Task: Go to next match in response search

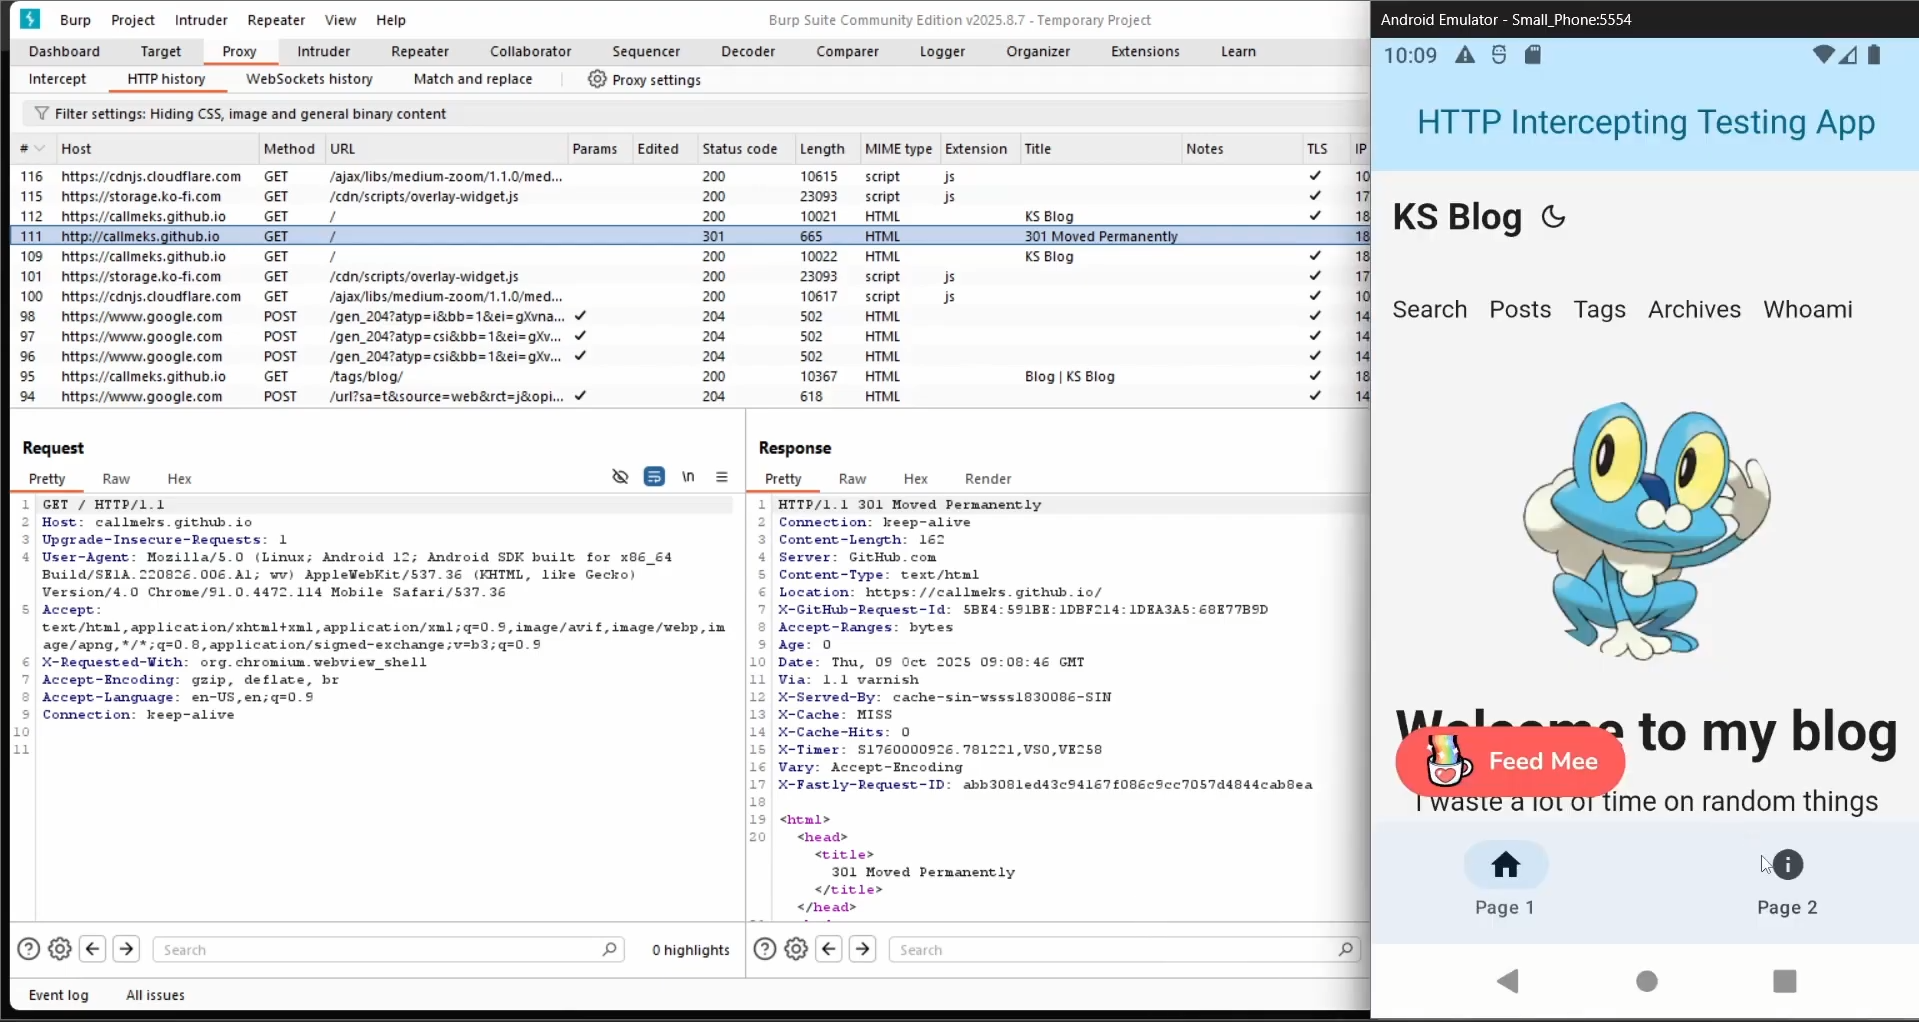Action: pyautogui.click(x=863, y=949)
